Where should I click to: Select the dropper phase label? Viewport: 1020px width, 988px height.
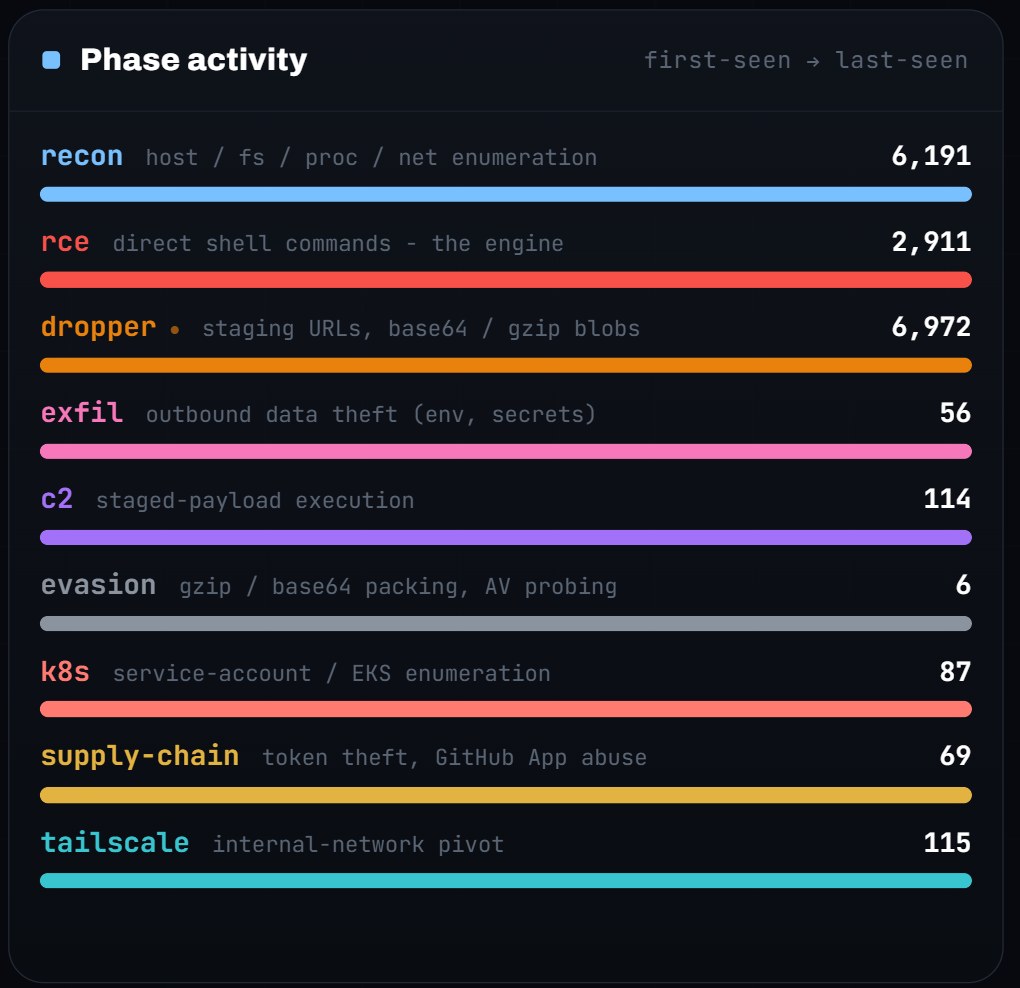[x=98, y=327]
